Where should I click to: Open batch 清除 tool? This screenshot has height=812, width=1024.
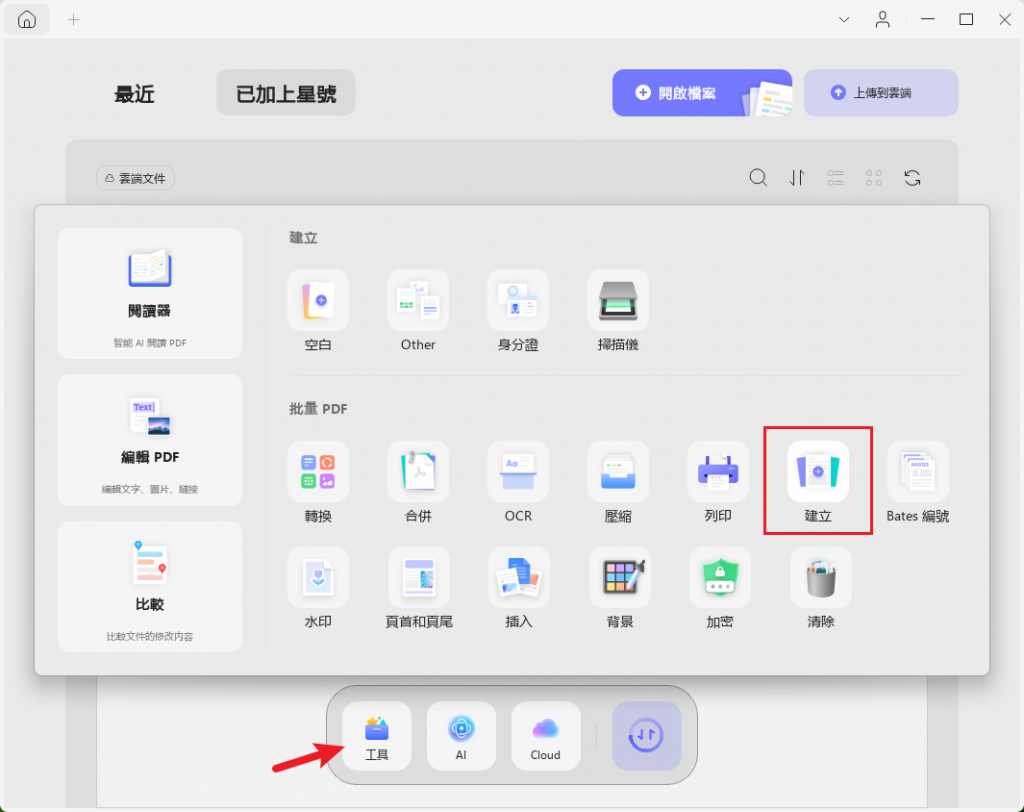[821, 589]
